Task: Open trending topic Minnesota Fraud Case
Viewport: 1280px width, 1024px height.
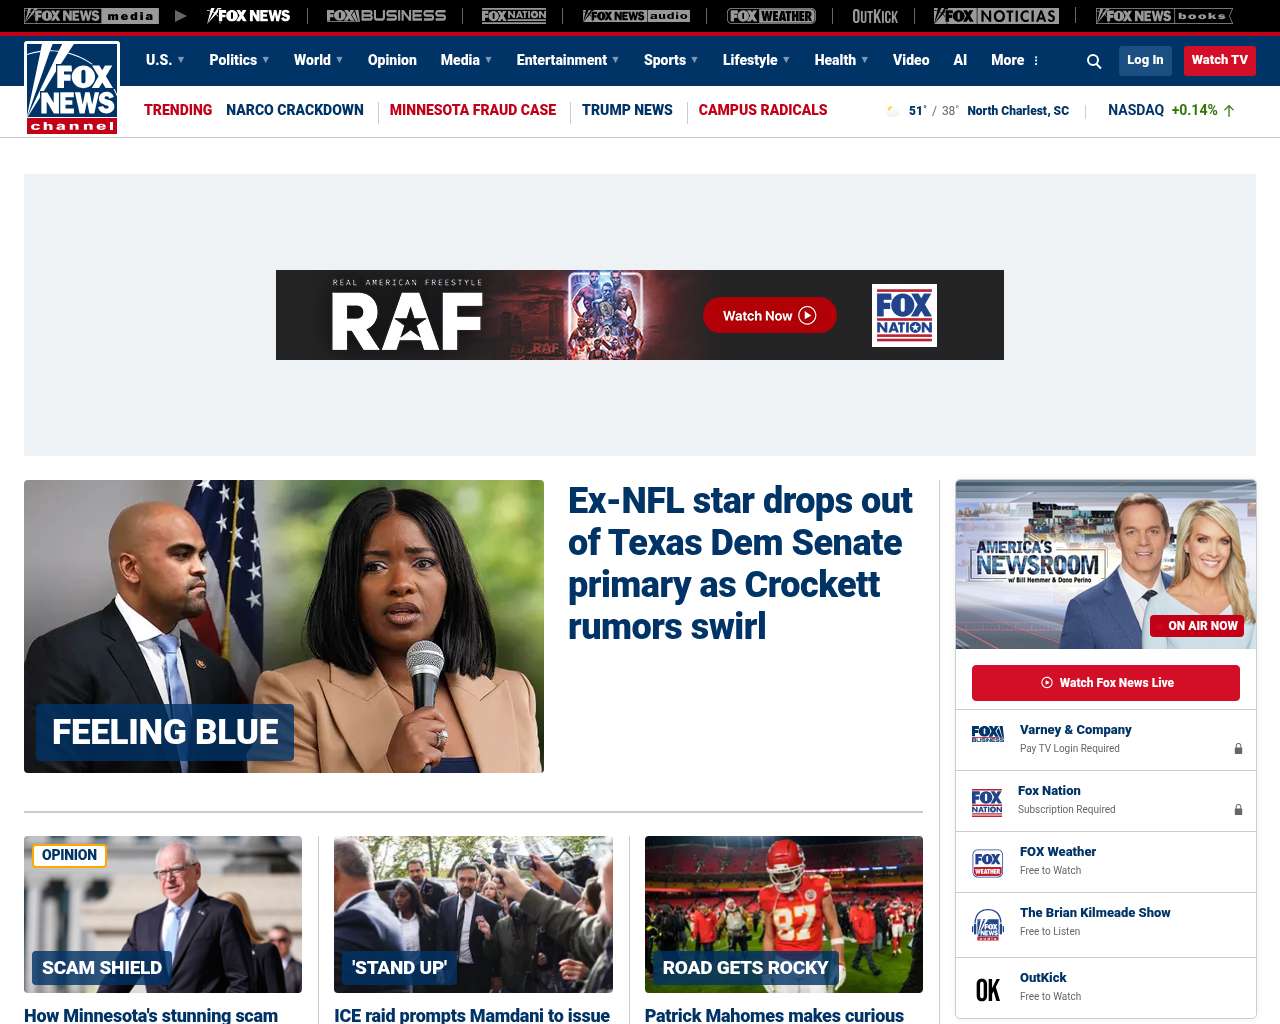Action: [x=473, y=110]
